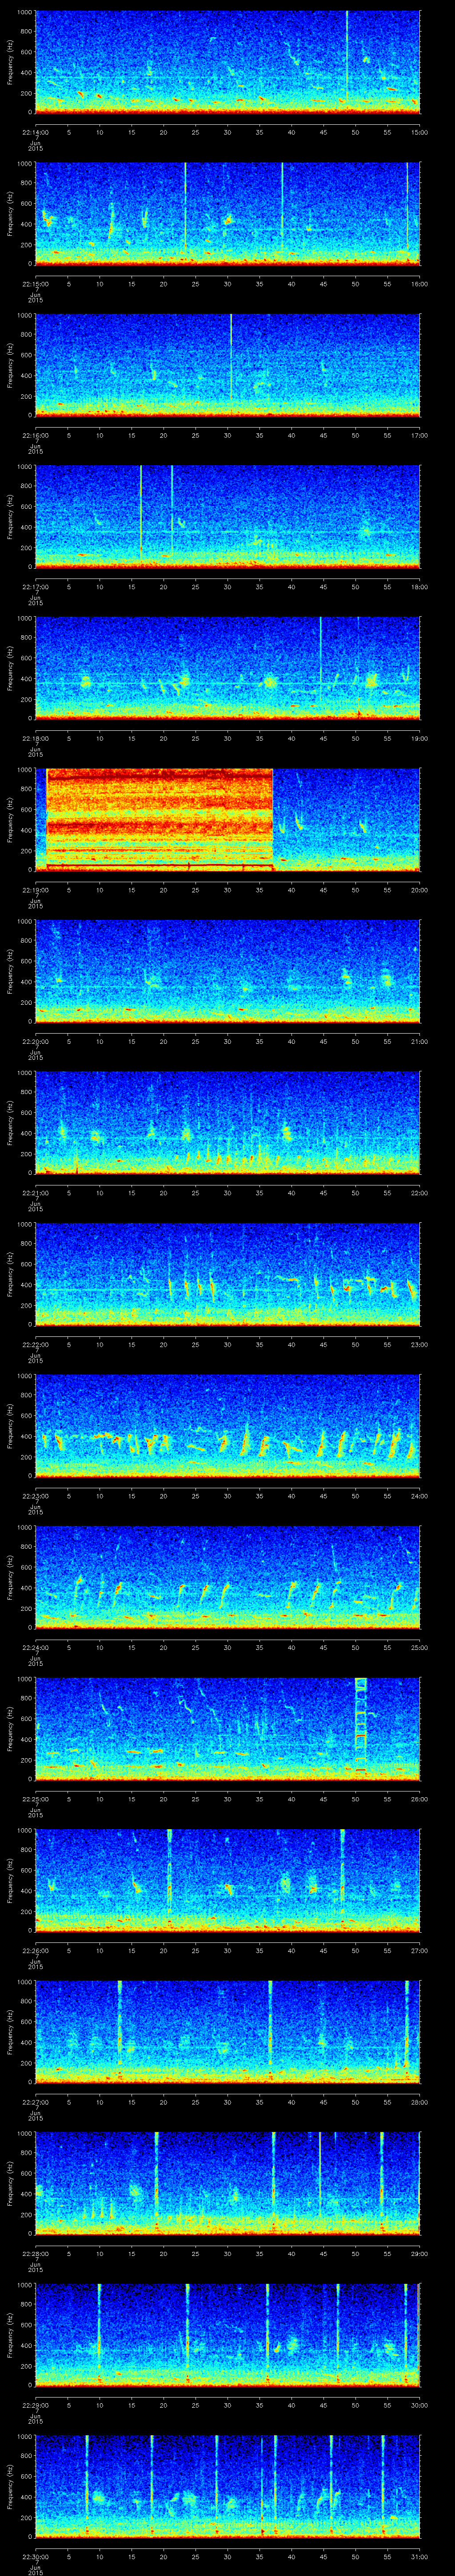Click the 22:17:00 start time label
The image size is (455, 2576).
point(35,587)
